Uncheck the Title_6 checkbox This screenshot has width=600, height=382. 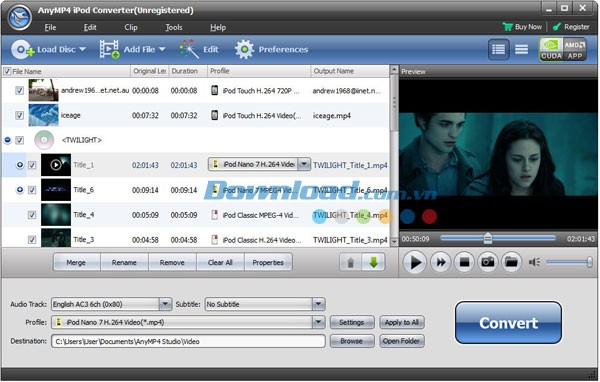click(32, 190)
